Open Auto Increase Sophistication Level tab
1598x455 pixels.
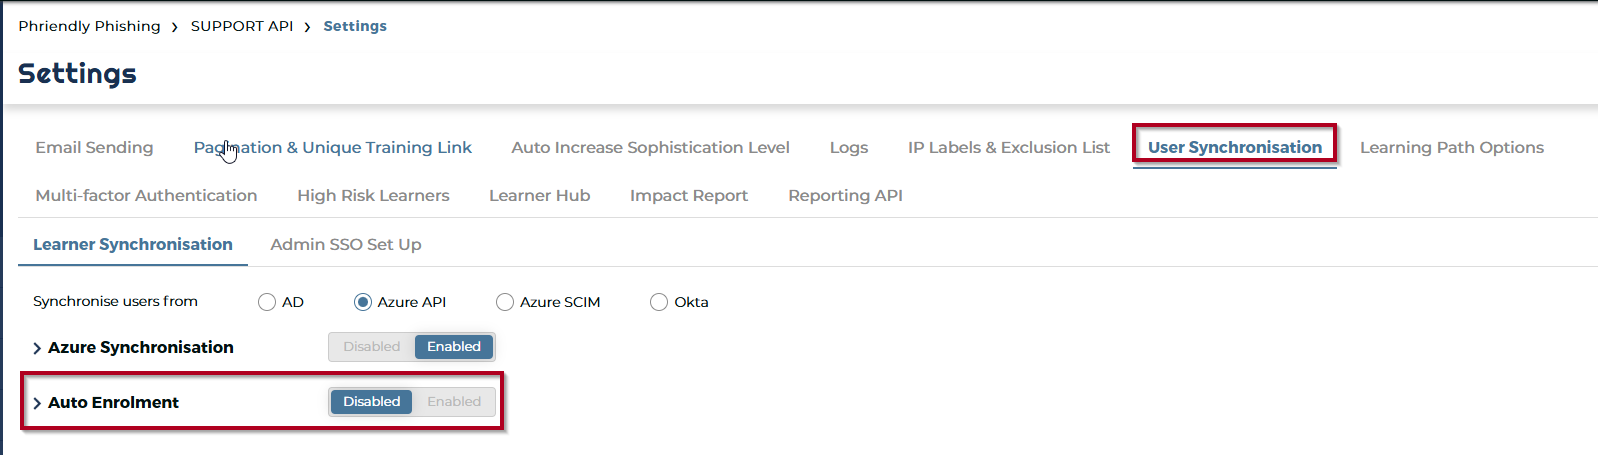(650, 147)
